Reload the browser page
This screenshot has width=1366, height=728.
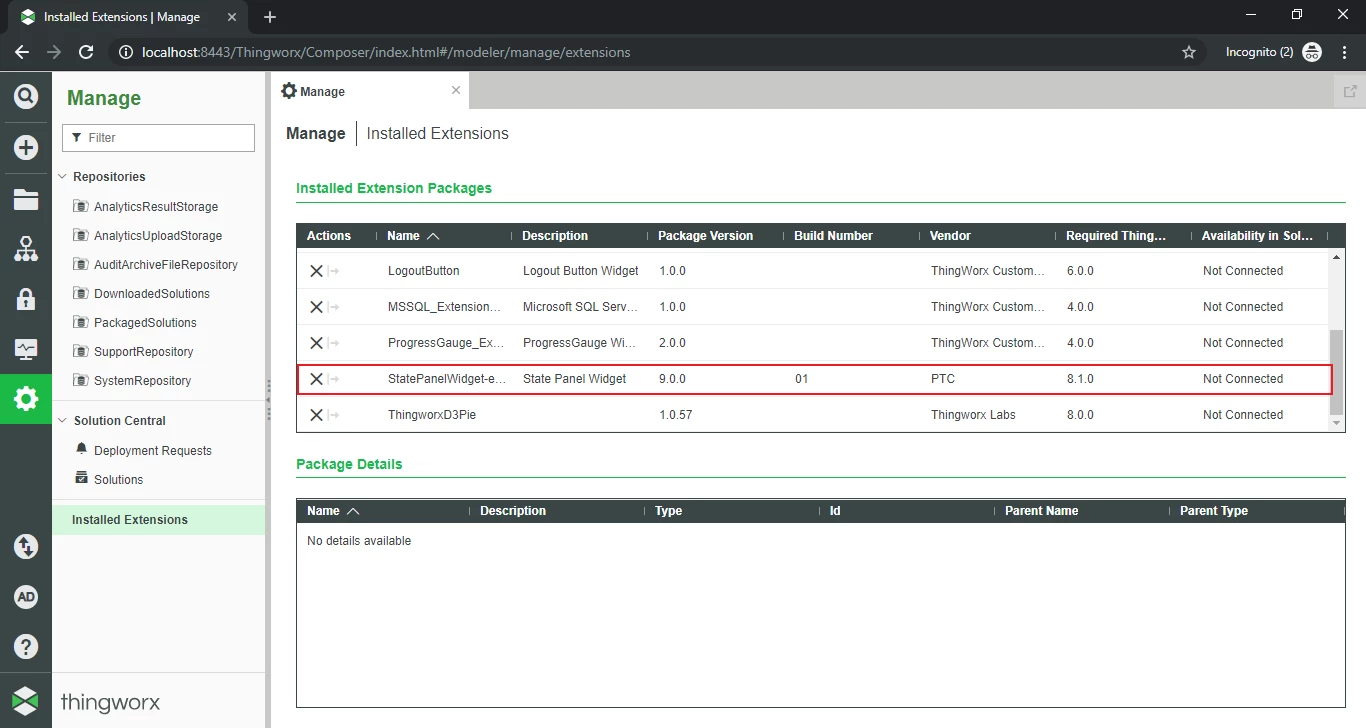(86, 52)
